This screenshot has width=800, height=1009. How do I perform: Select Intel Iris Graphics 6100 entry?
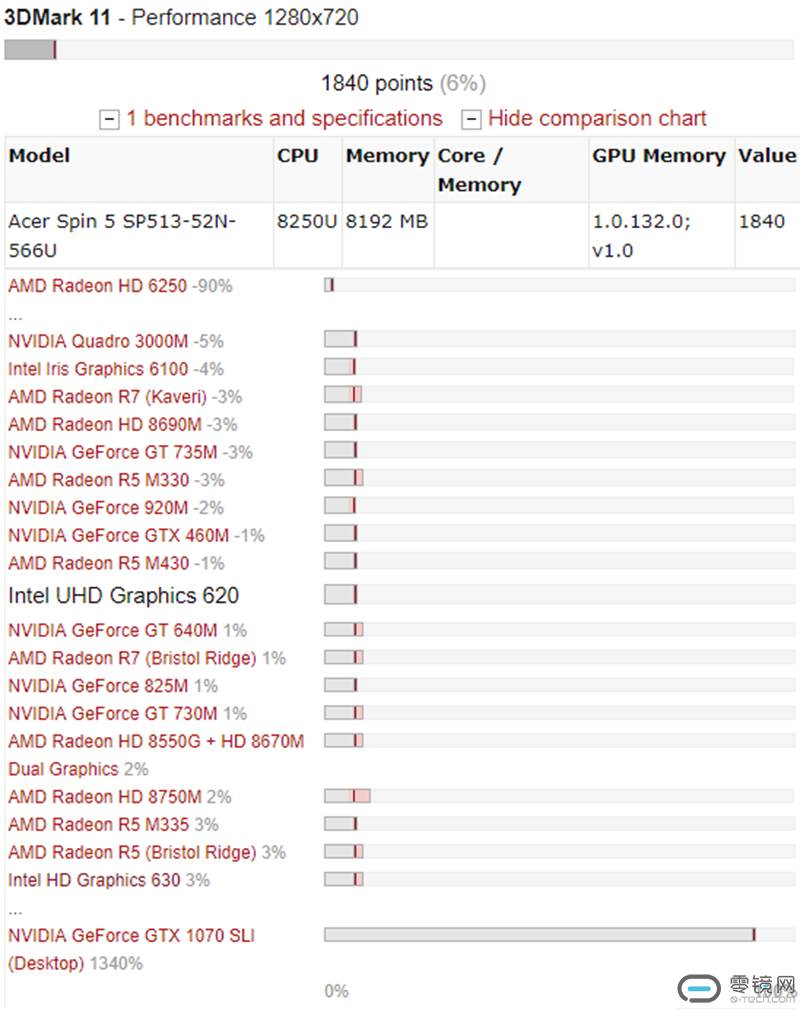[x=98, y=369]
